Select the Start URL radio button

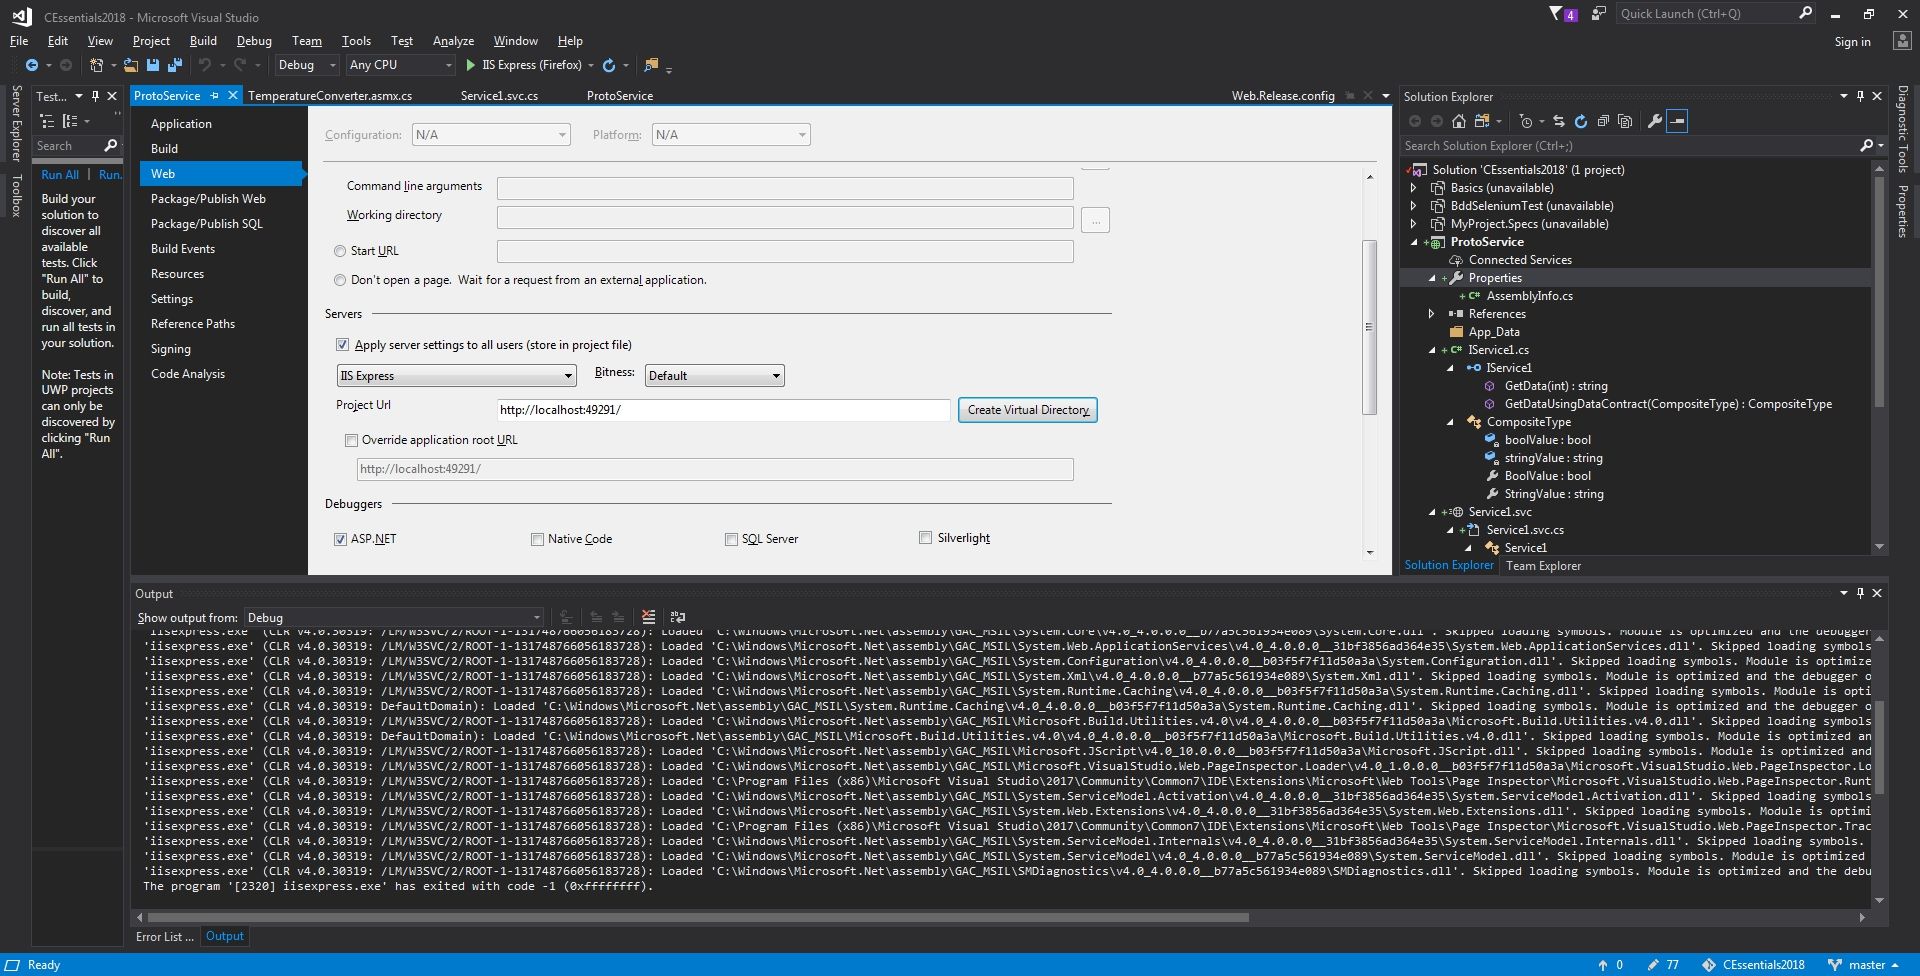tap(340, 251)
